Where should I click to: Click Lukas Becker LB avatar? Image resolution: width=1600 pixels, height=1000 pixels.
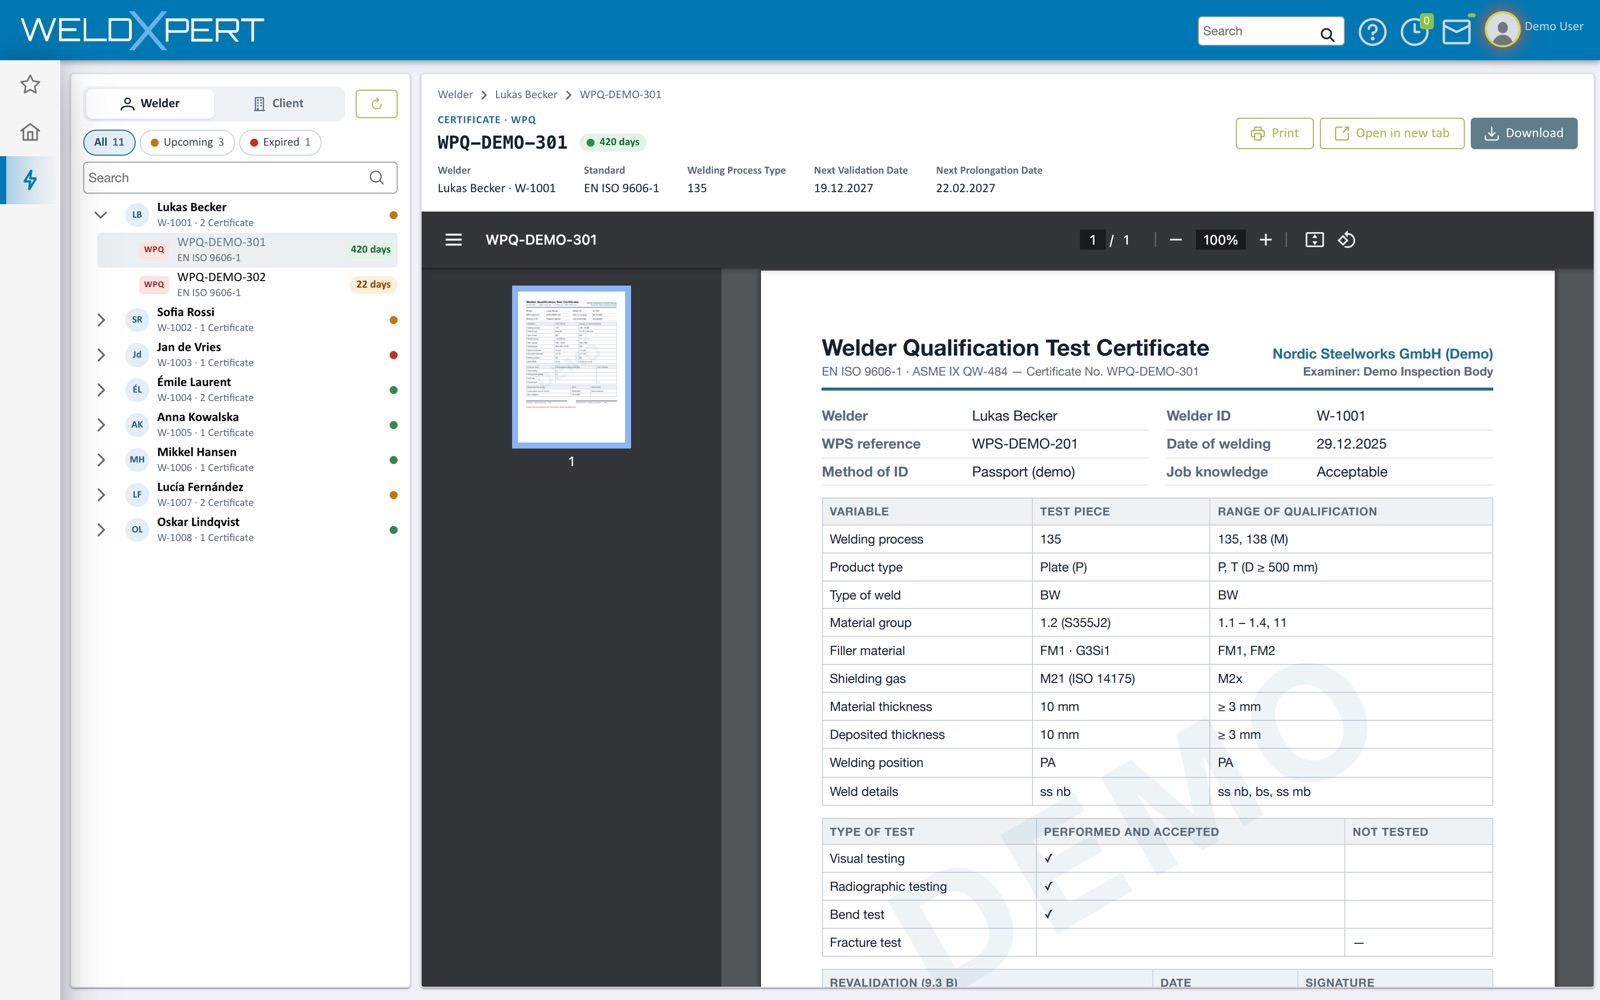click(137, 215)
